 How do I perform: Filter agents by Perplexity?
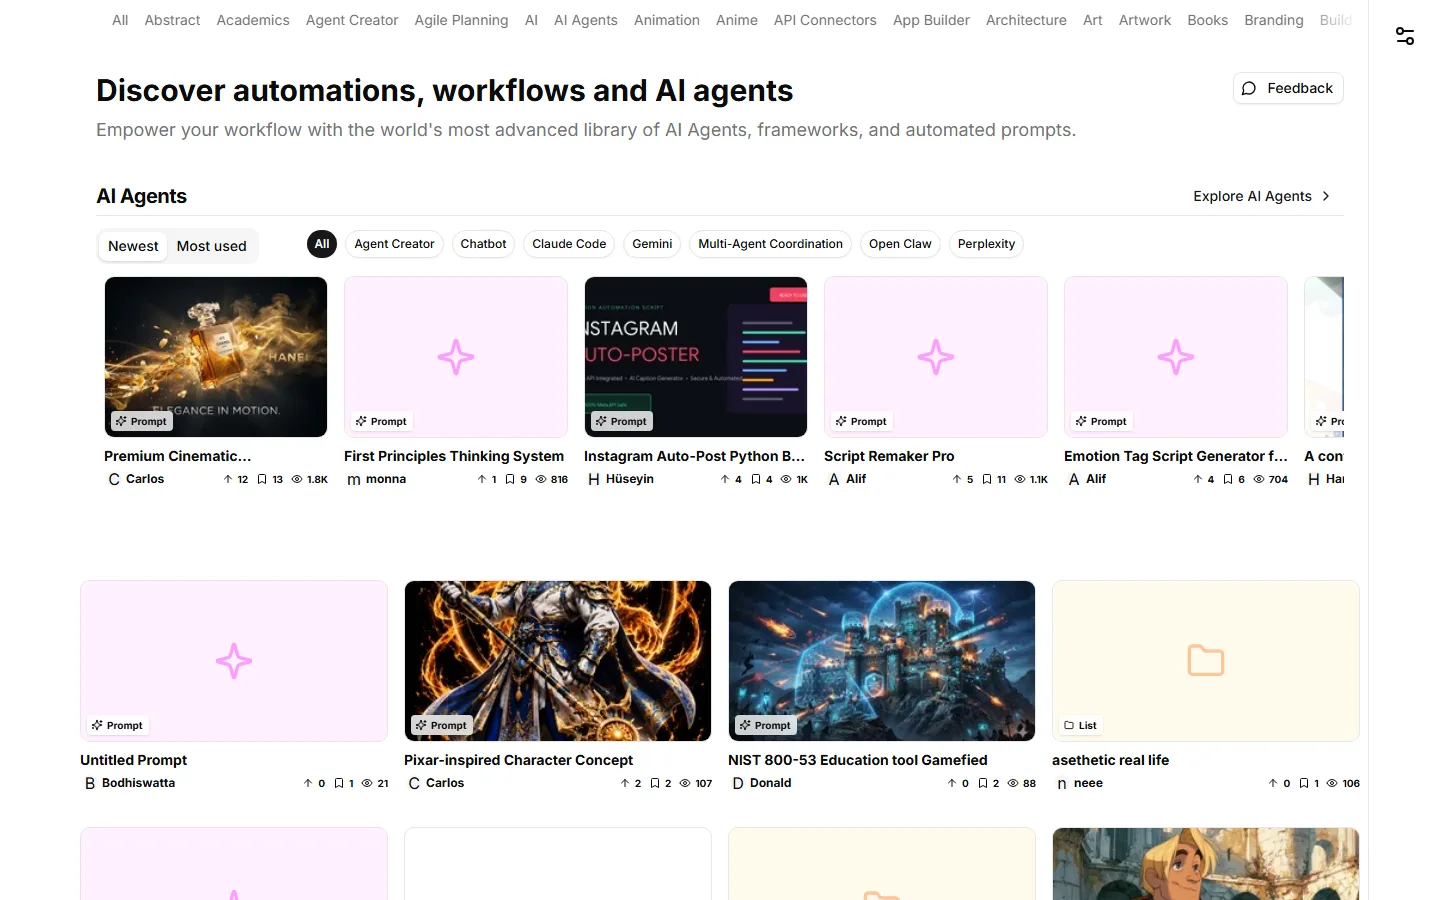pos(986,244)
